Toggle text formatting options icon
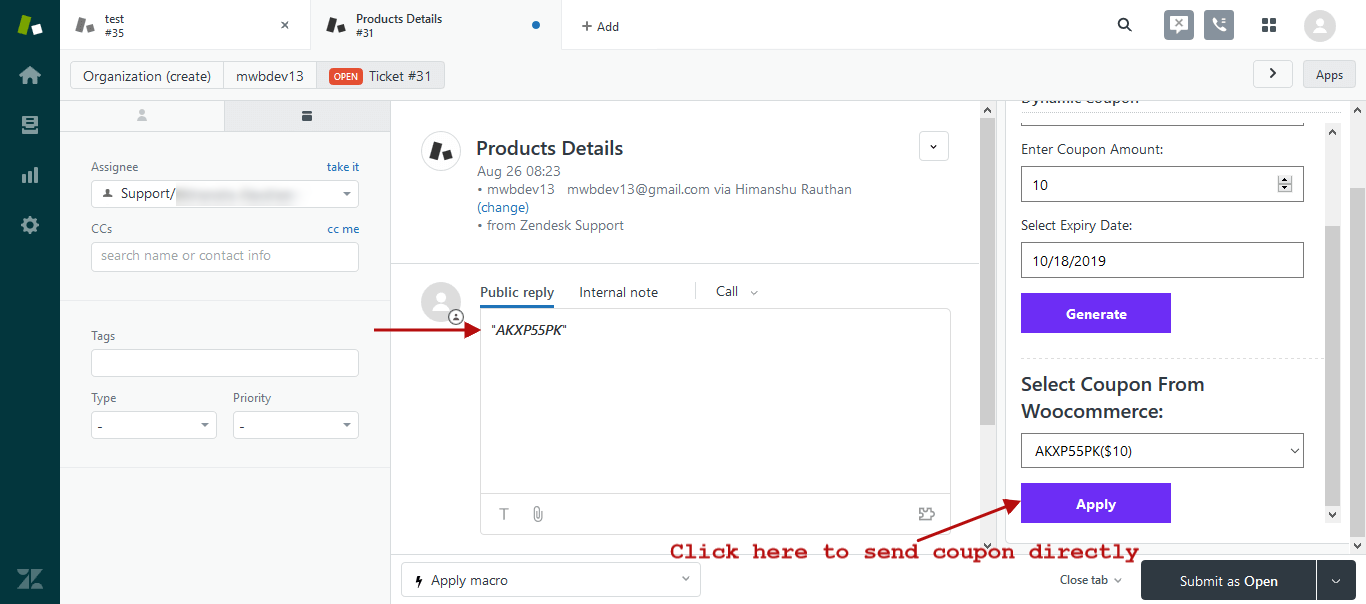 point(504,514)
